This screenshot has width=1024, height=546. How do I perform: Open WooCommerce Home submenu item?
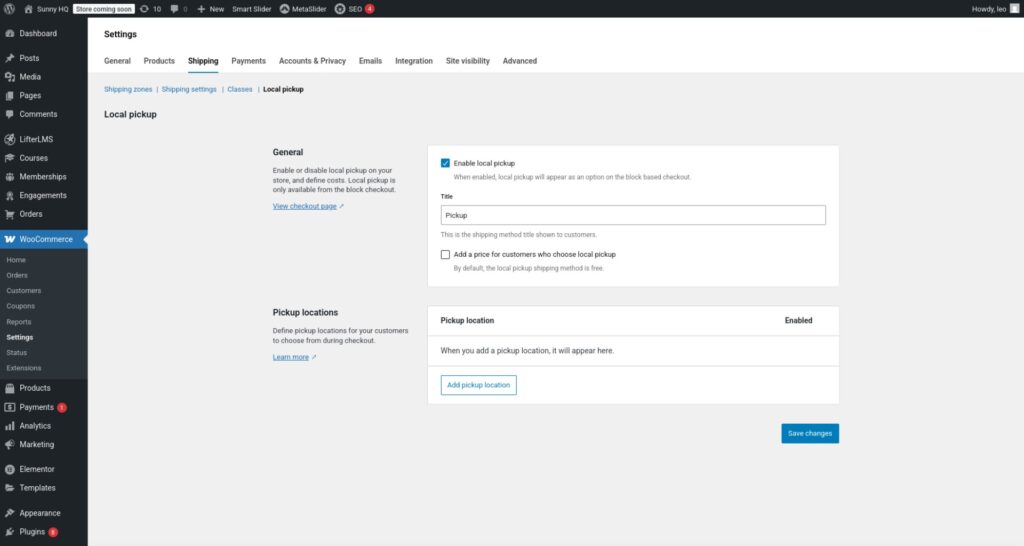click(16, 260)
